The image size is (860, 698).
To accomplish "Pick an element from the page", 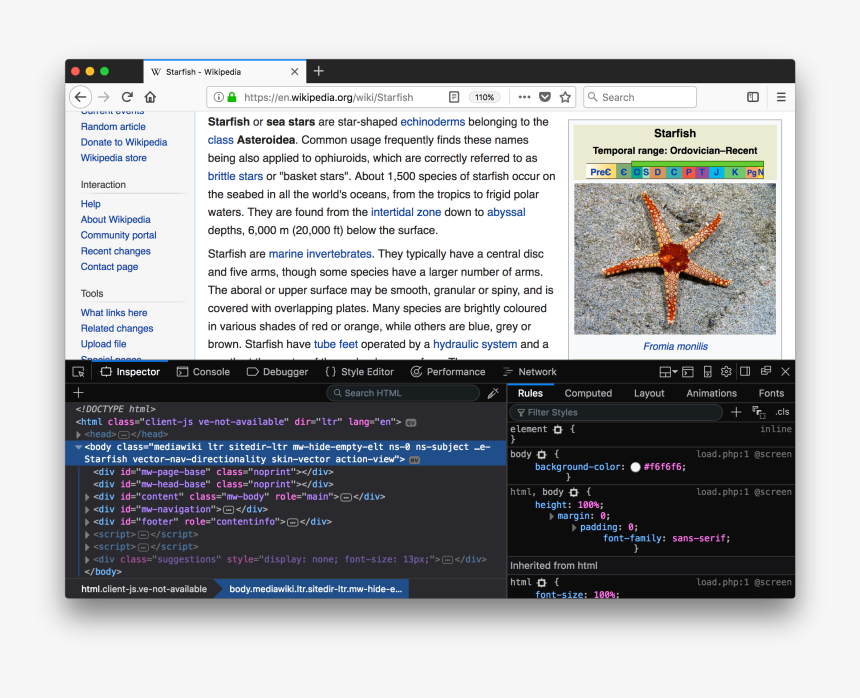I will 78,372.
